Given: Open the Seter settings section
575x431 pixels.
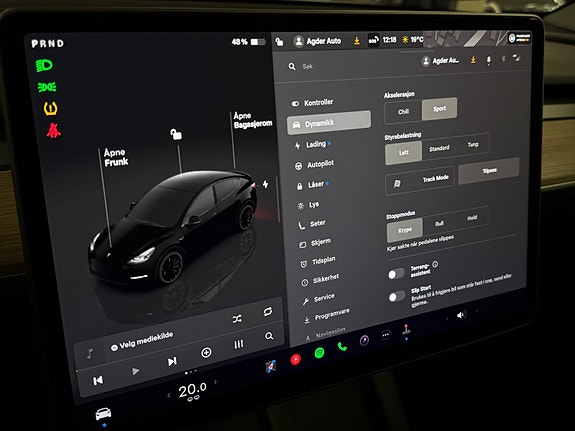Looking at the screenshot, I should (312, 224).
